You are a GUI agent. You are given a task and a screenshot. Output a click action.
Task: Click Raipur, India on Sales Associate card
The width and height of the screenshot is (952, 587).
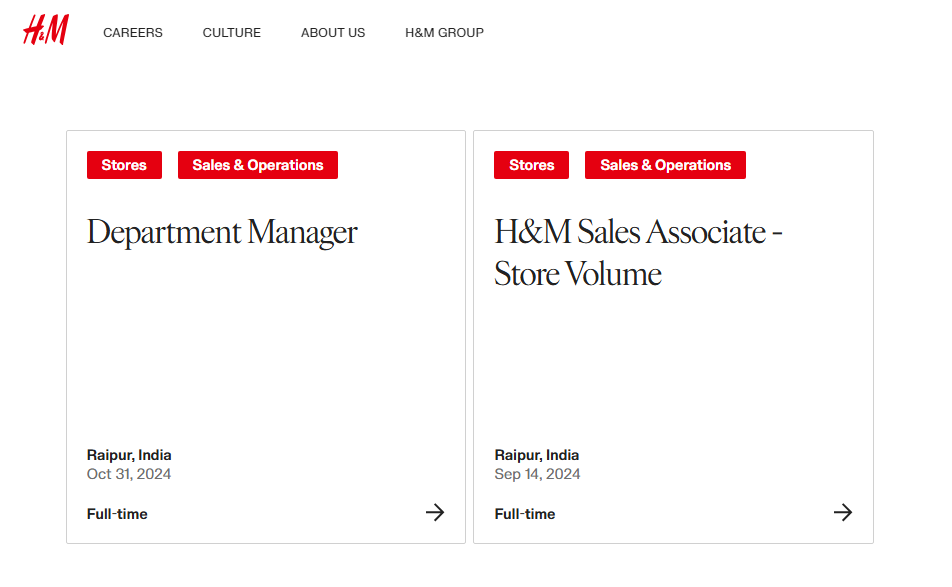(x=537, y=455)
